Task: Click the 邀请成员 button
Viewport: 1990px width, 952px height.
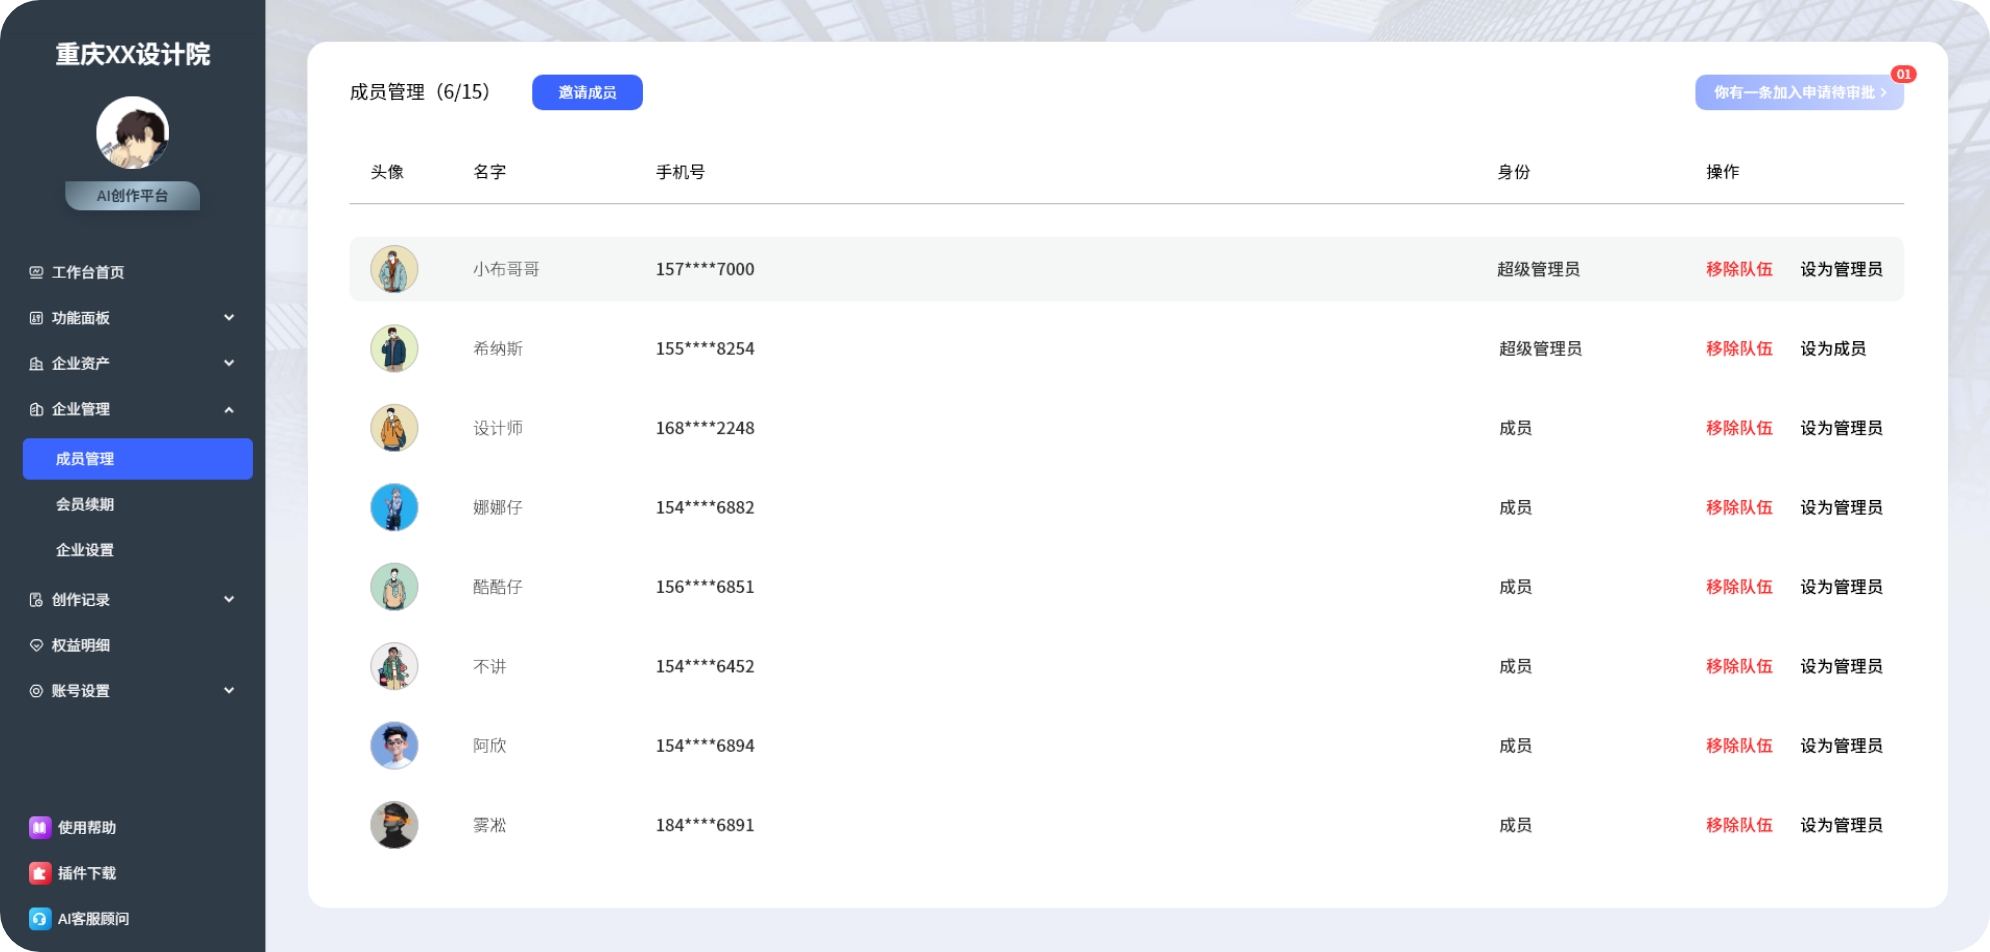Action: pos(587,92)
